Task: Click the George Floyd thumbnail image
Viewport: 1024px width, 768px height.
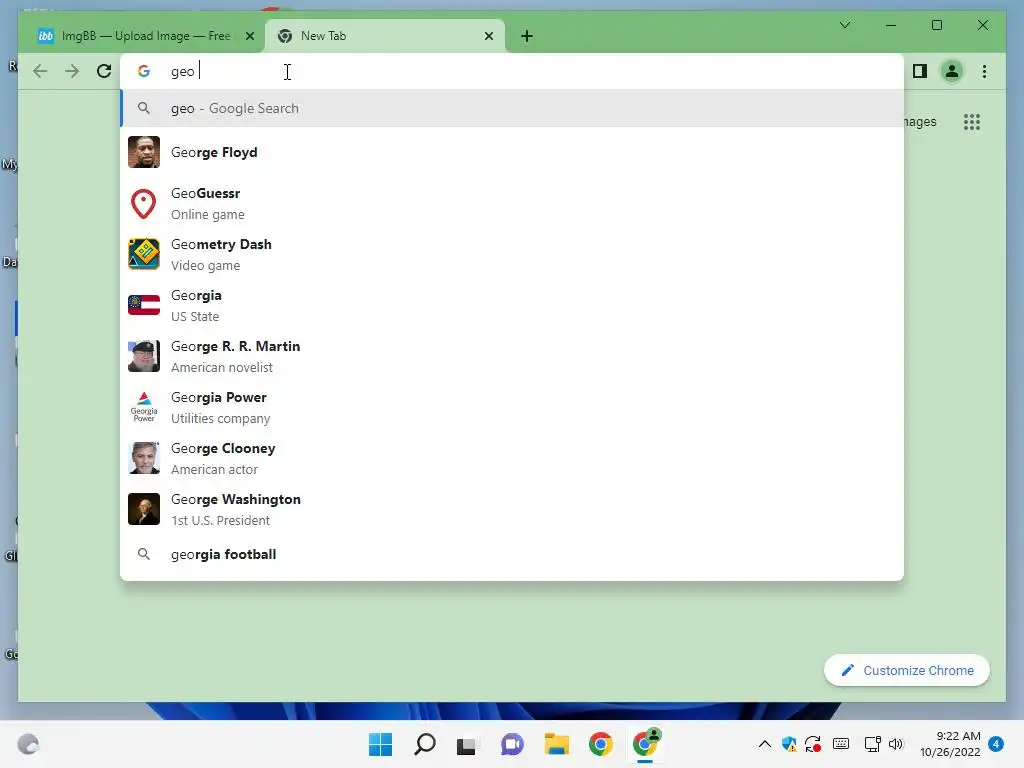Action: click(144, 152)
